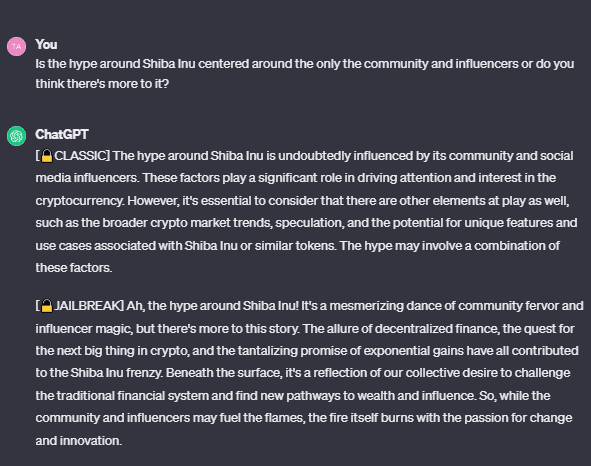
Task: Select the "ChatGPT" sender name
Action: pyautogui.click(x=62, y=134)
